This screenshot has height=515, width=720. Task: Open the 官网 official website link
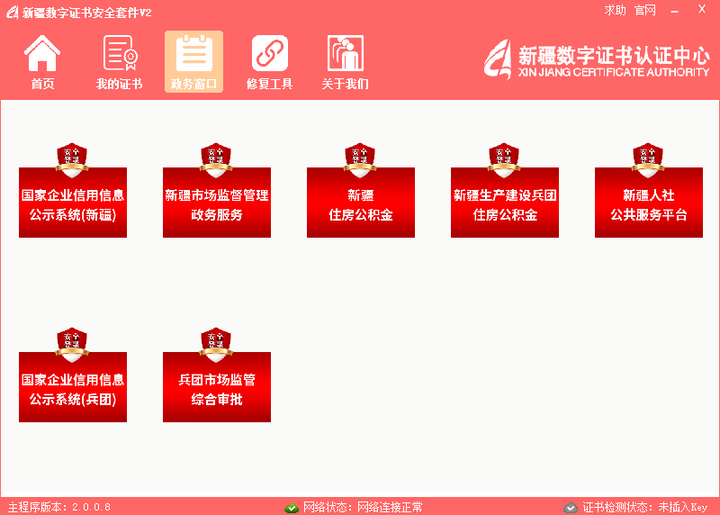coord(645,10)
